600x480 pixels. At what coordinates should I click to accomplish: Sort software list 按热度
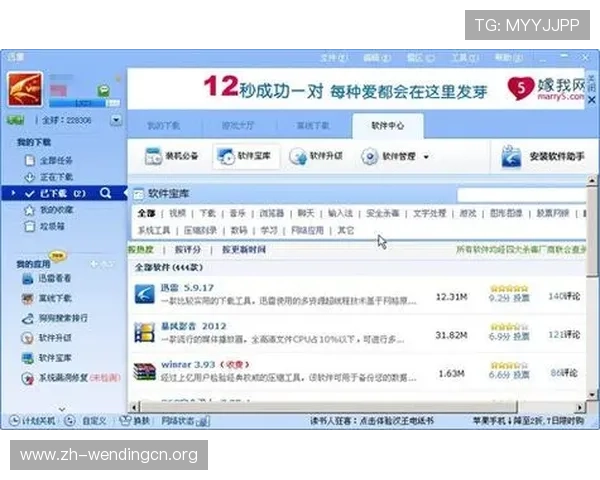141,250
